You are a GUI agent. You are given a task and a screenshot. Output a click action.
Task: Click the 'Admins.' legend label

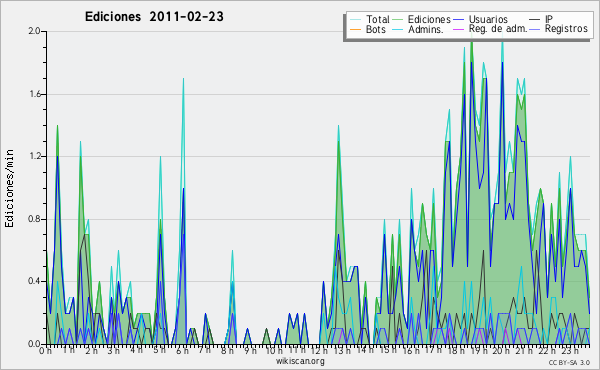[x=426, y=29]
